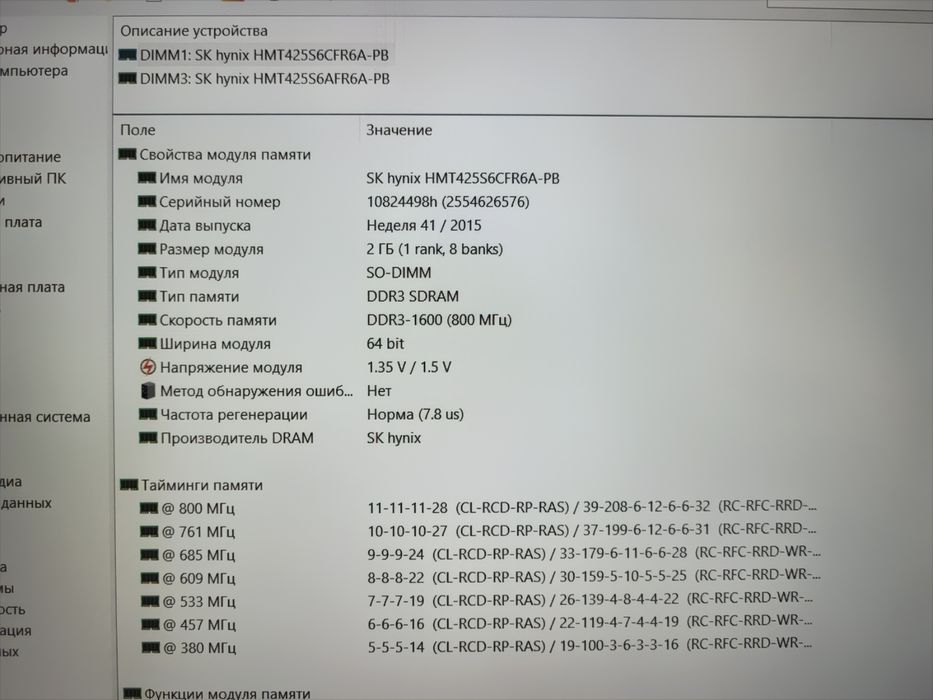The height and width of the screenshot is (700, 933).
Task: Click timing value 11-11-11-28 row
Action: tap(592, 507)
